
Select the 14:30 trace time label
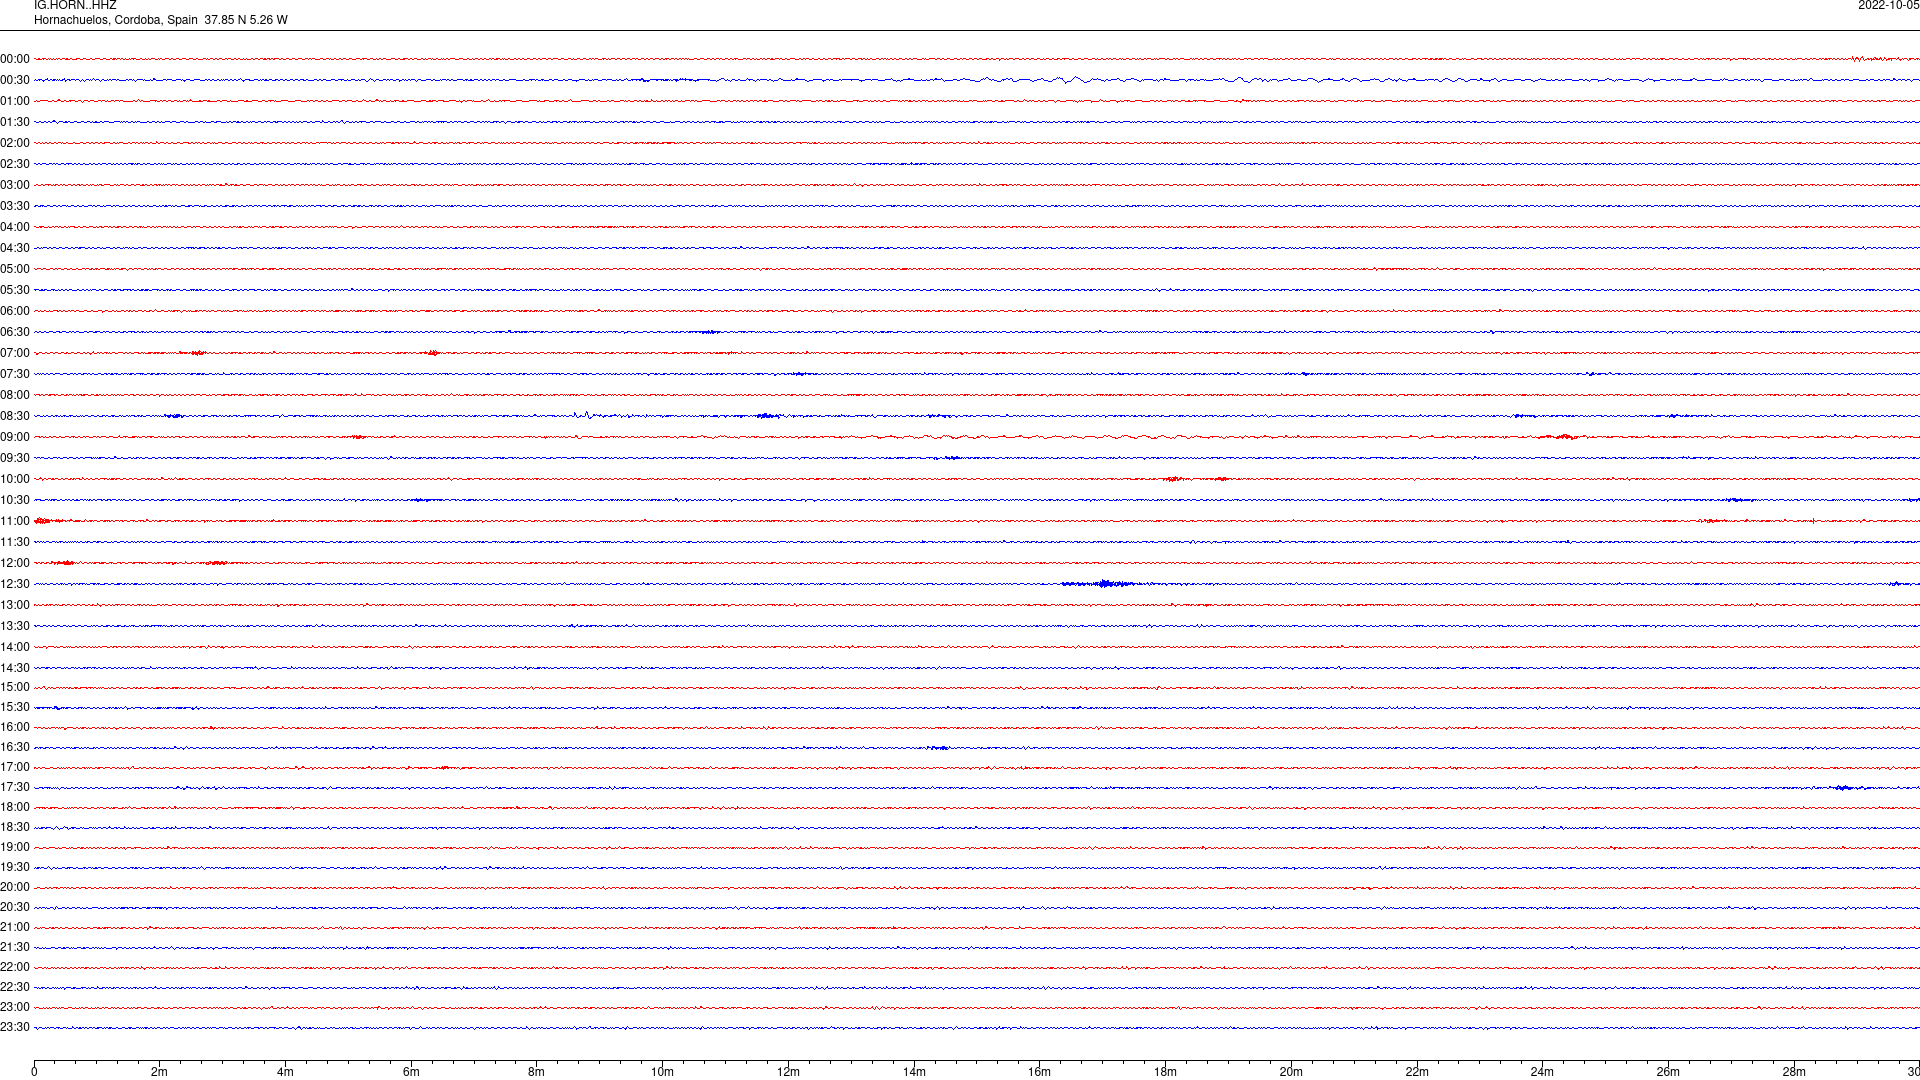[15, 668]
